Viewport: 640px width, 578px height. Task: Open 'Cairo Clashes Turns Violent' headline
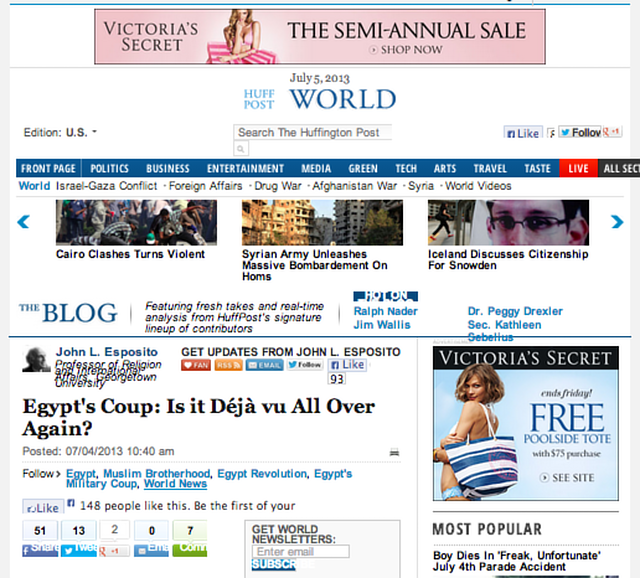pos(130,254)
